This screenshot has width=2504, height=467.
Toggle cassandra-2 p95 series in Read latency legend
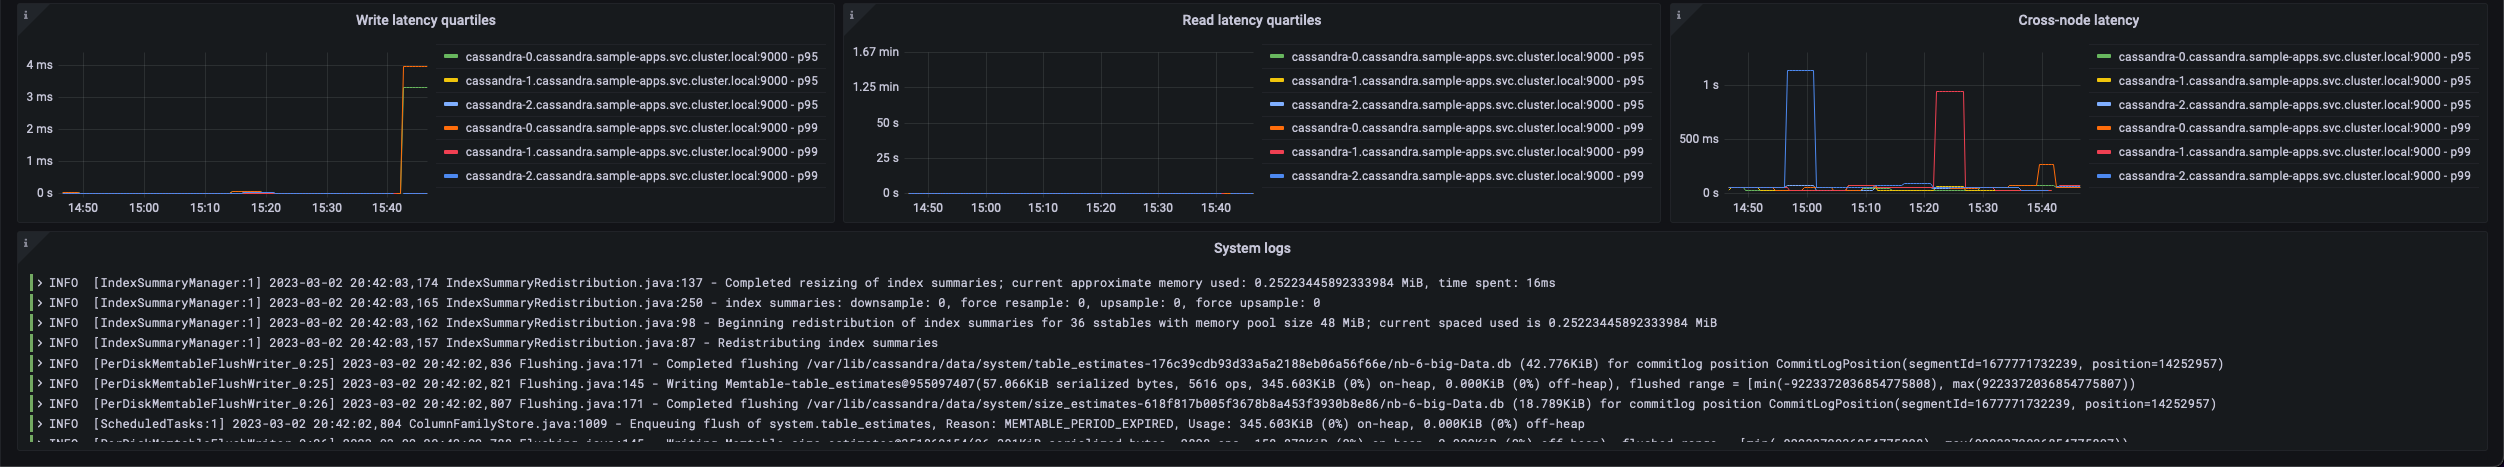click(x=1467, y=105)
